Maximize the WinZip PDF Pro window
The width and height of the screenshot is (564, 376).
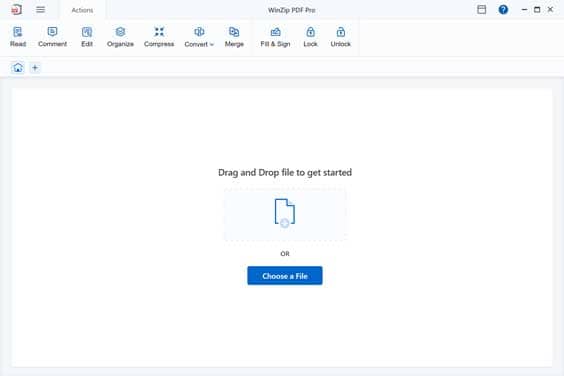[537, 10]
